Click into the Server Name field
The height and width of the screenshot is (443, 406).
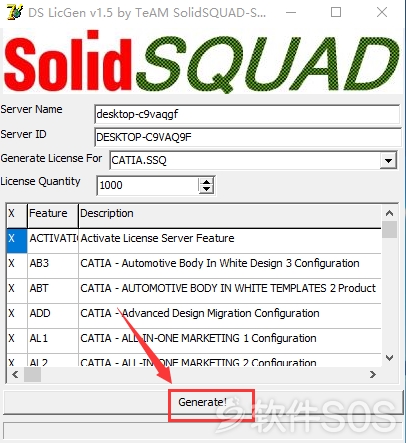pyautogui.click(x=247, y=114)
